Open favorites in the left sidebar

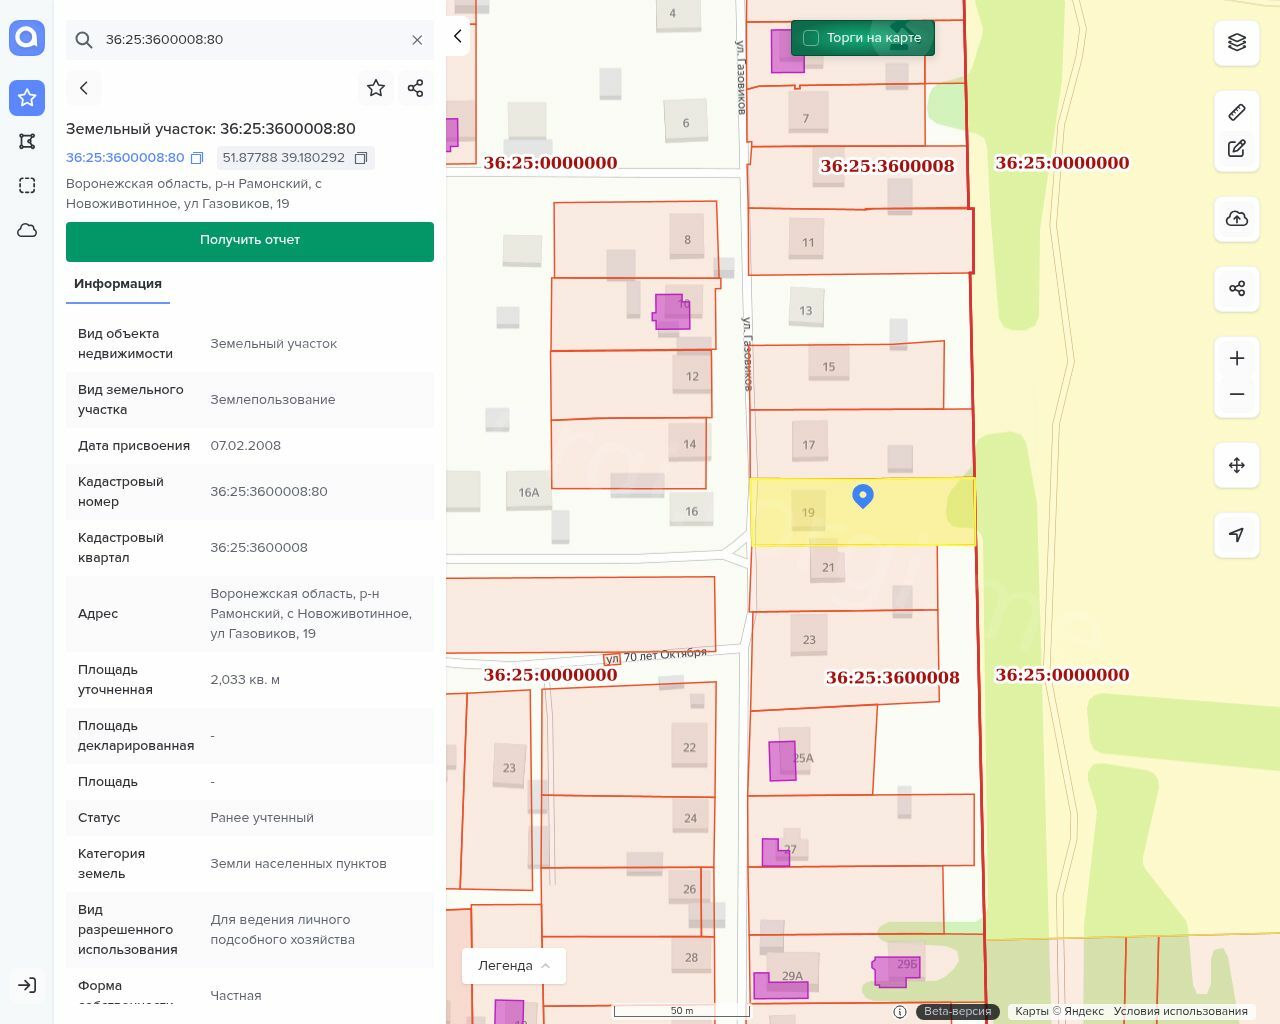point(27,97)
